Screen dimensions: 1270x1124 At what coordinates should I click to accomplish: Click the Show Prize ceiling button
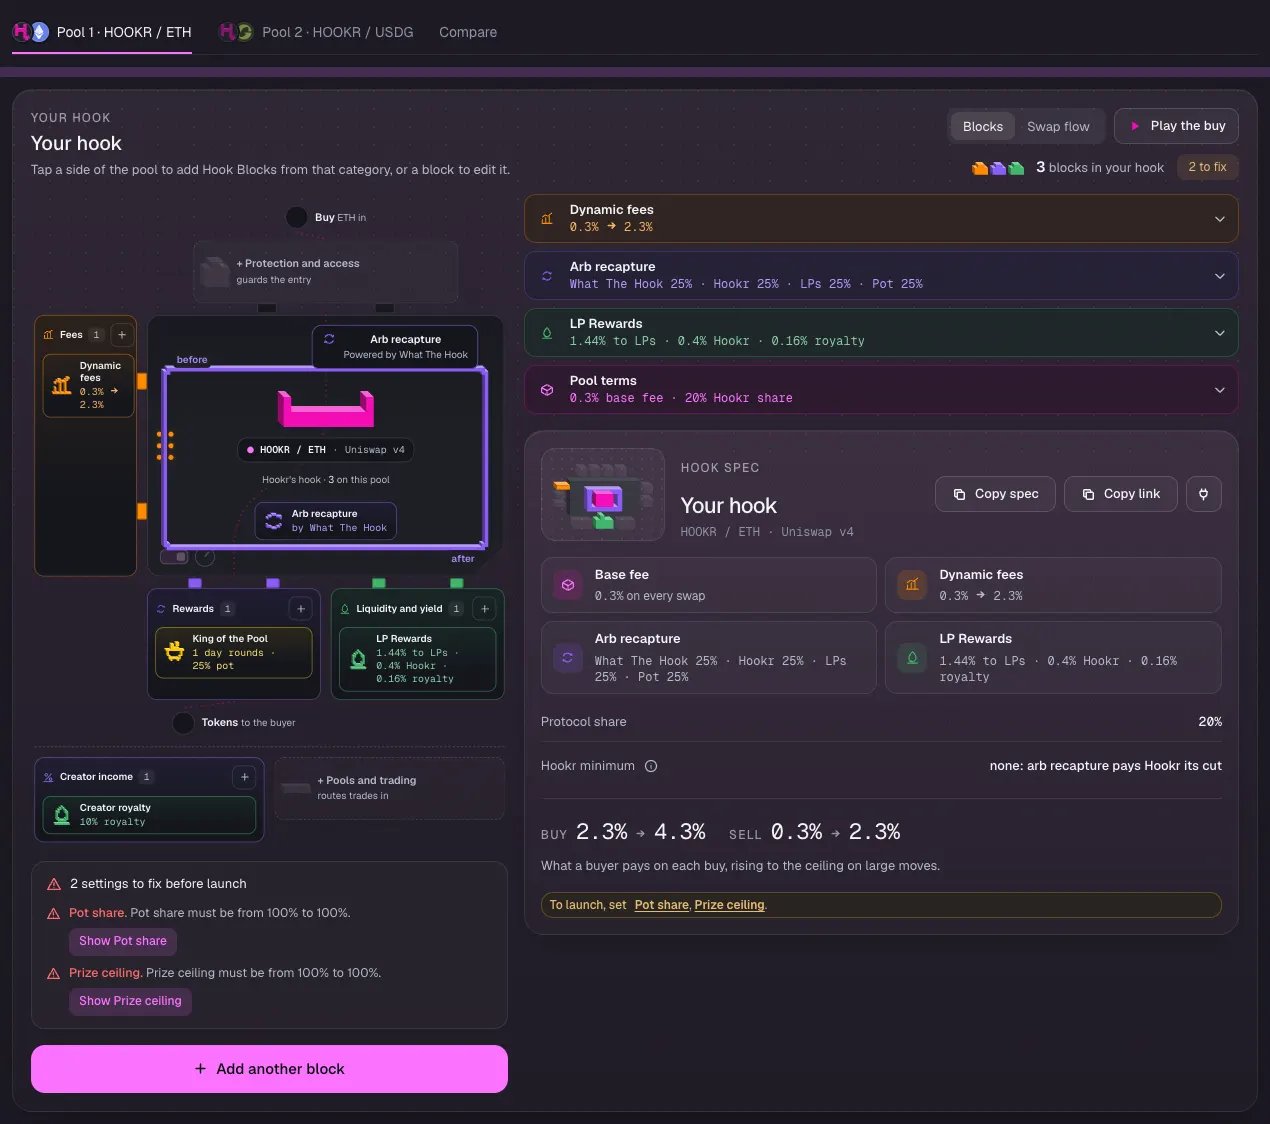pyautogui.click(x=130, y=1001)
